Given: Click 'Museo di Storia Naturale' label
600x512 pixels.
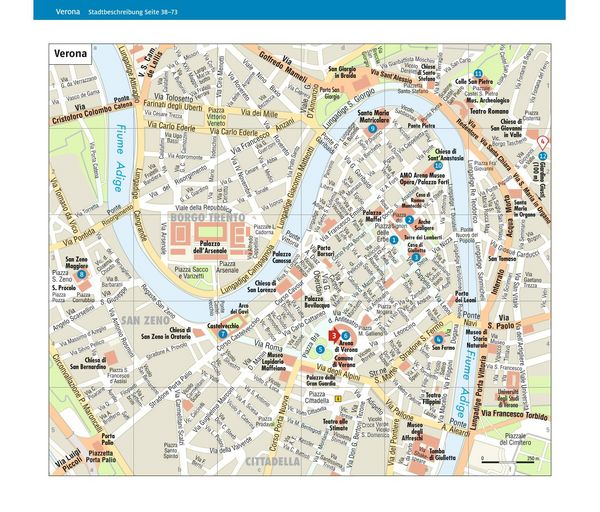Looking at the screenshot, I should coord(476,339).
